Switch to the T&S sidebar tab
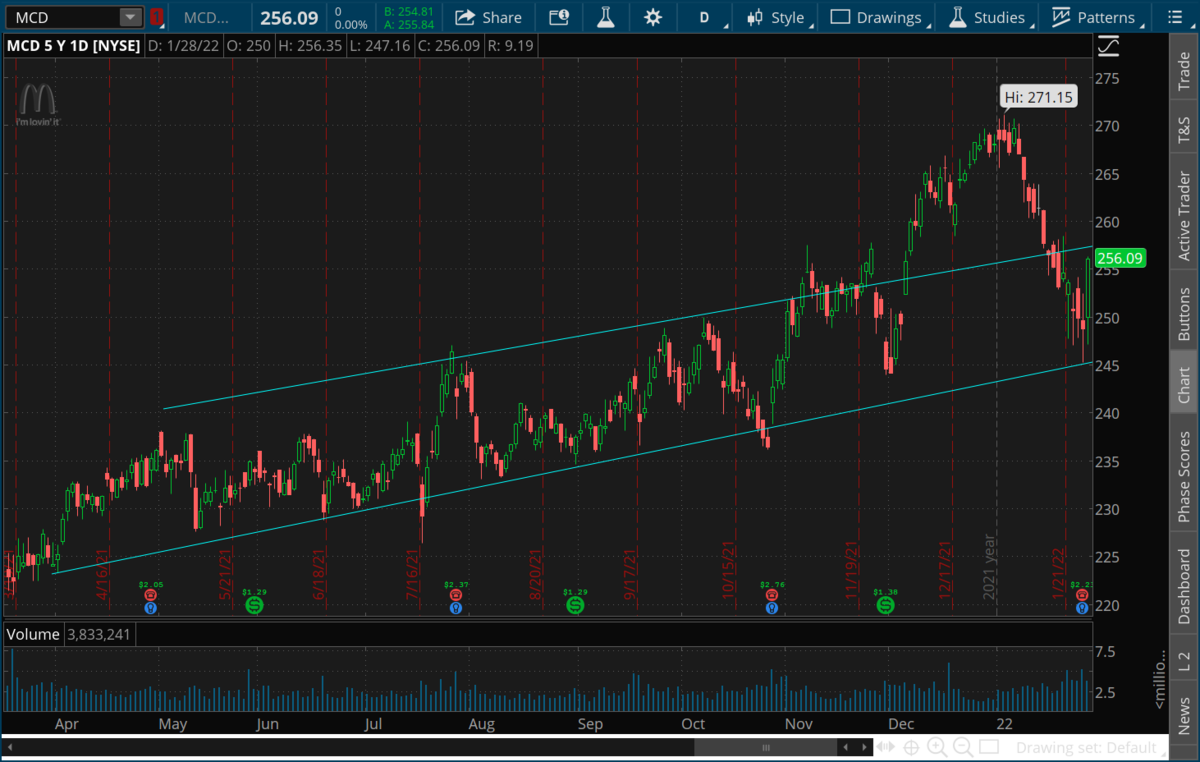 coord(1184,128)
